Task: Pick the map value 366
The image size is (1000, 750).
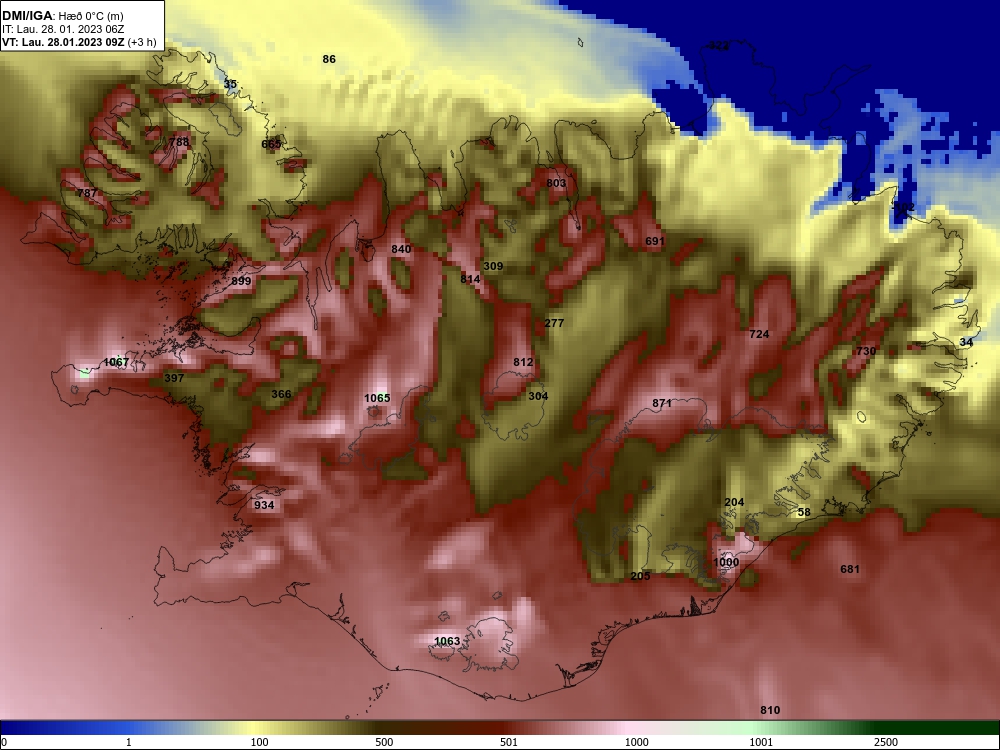Action: [281, 394]
